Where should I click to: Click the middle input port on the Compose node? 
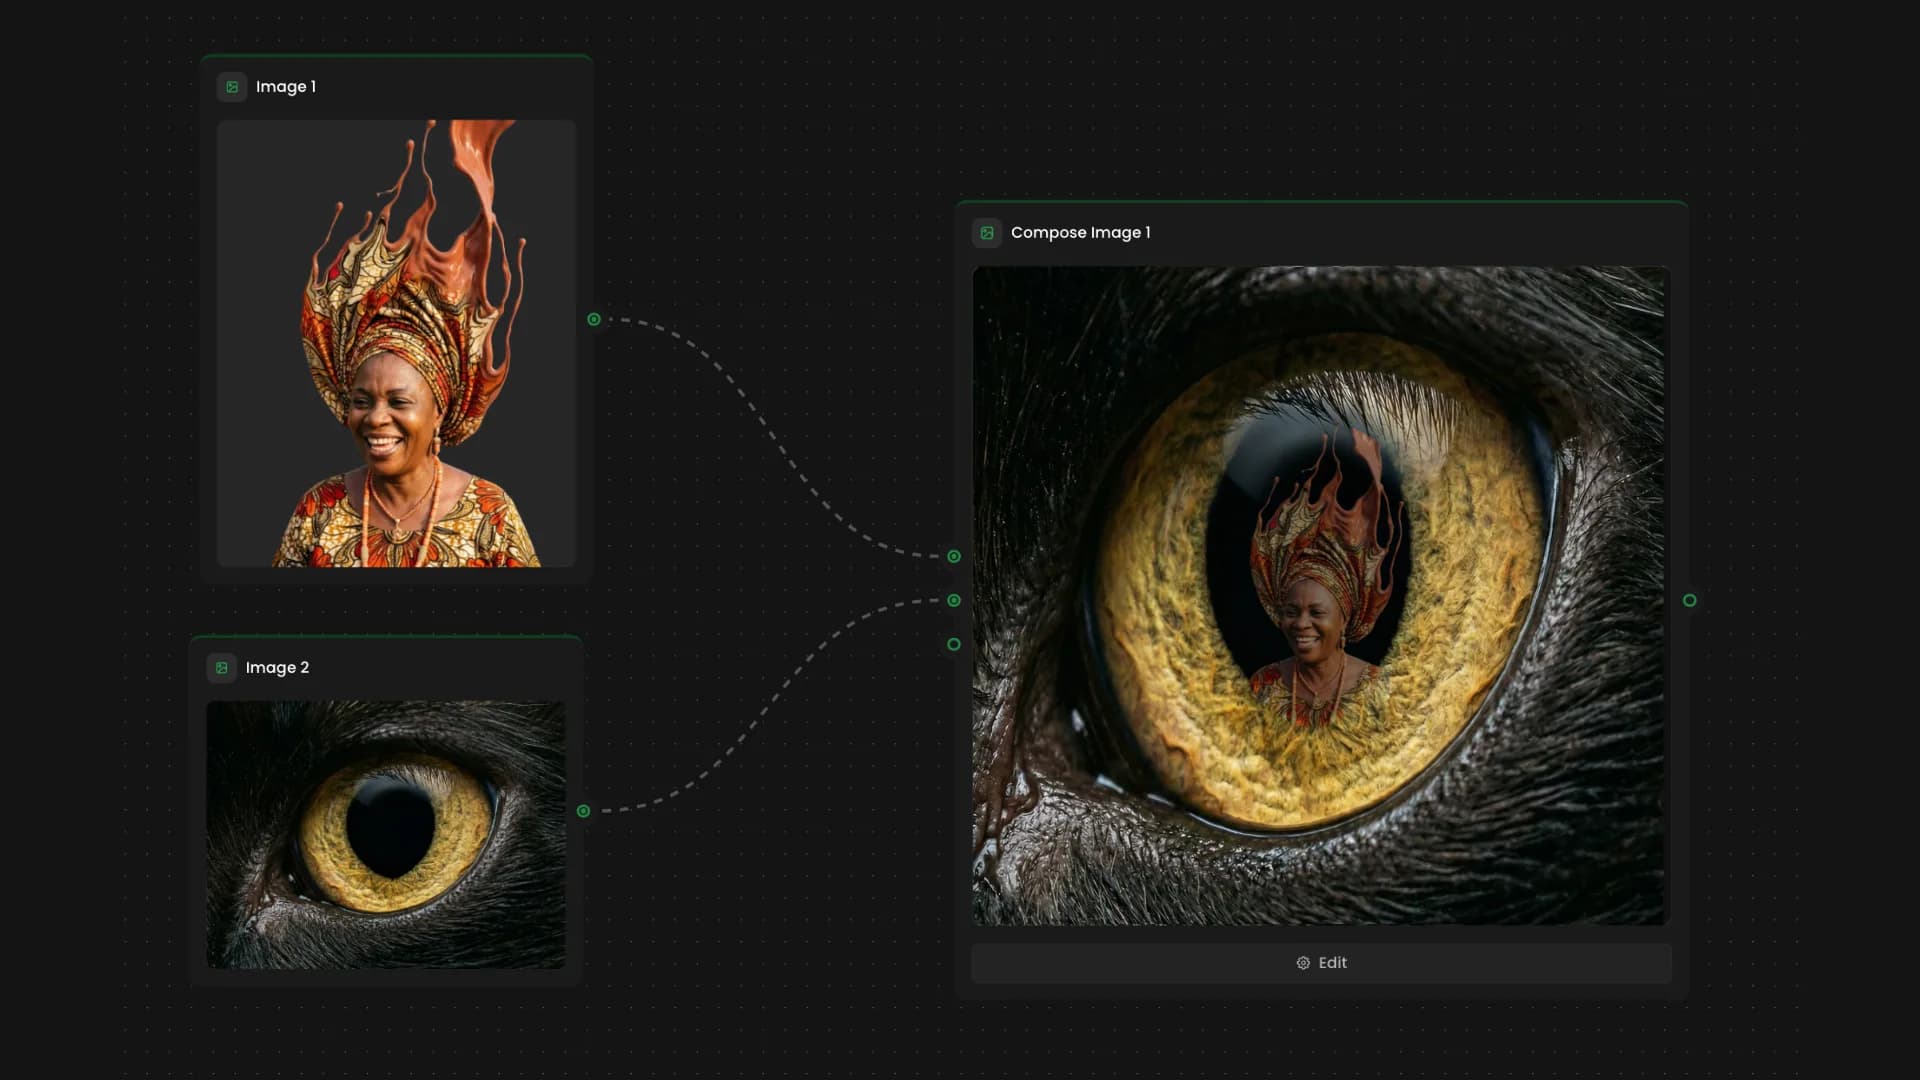point(952,600)
